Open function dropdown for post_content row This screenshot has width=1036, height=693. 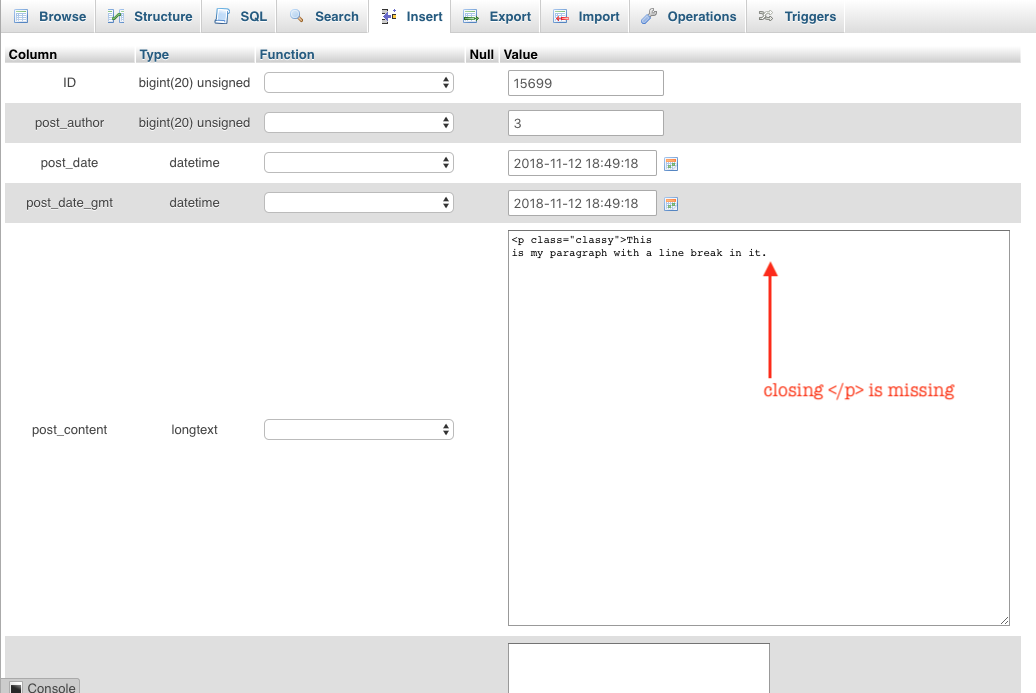pyautogui.click(x=359, y=429)
